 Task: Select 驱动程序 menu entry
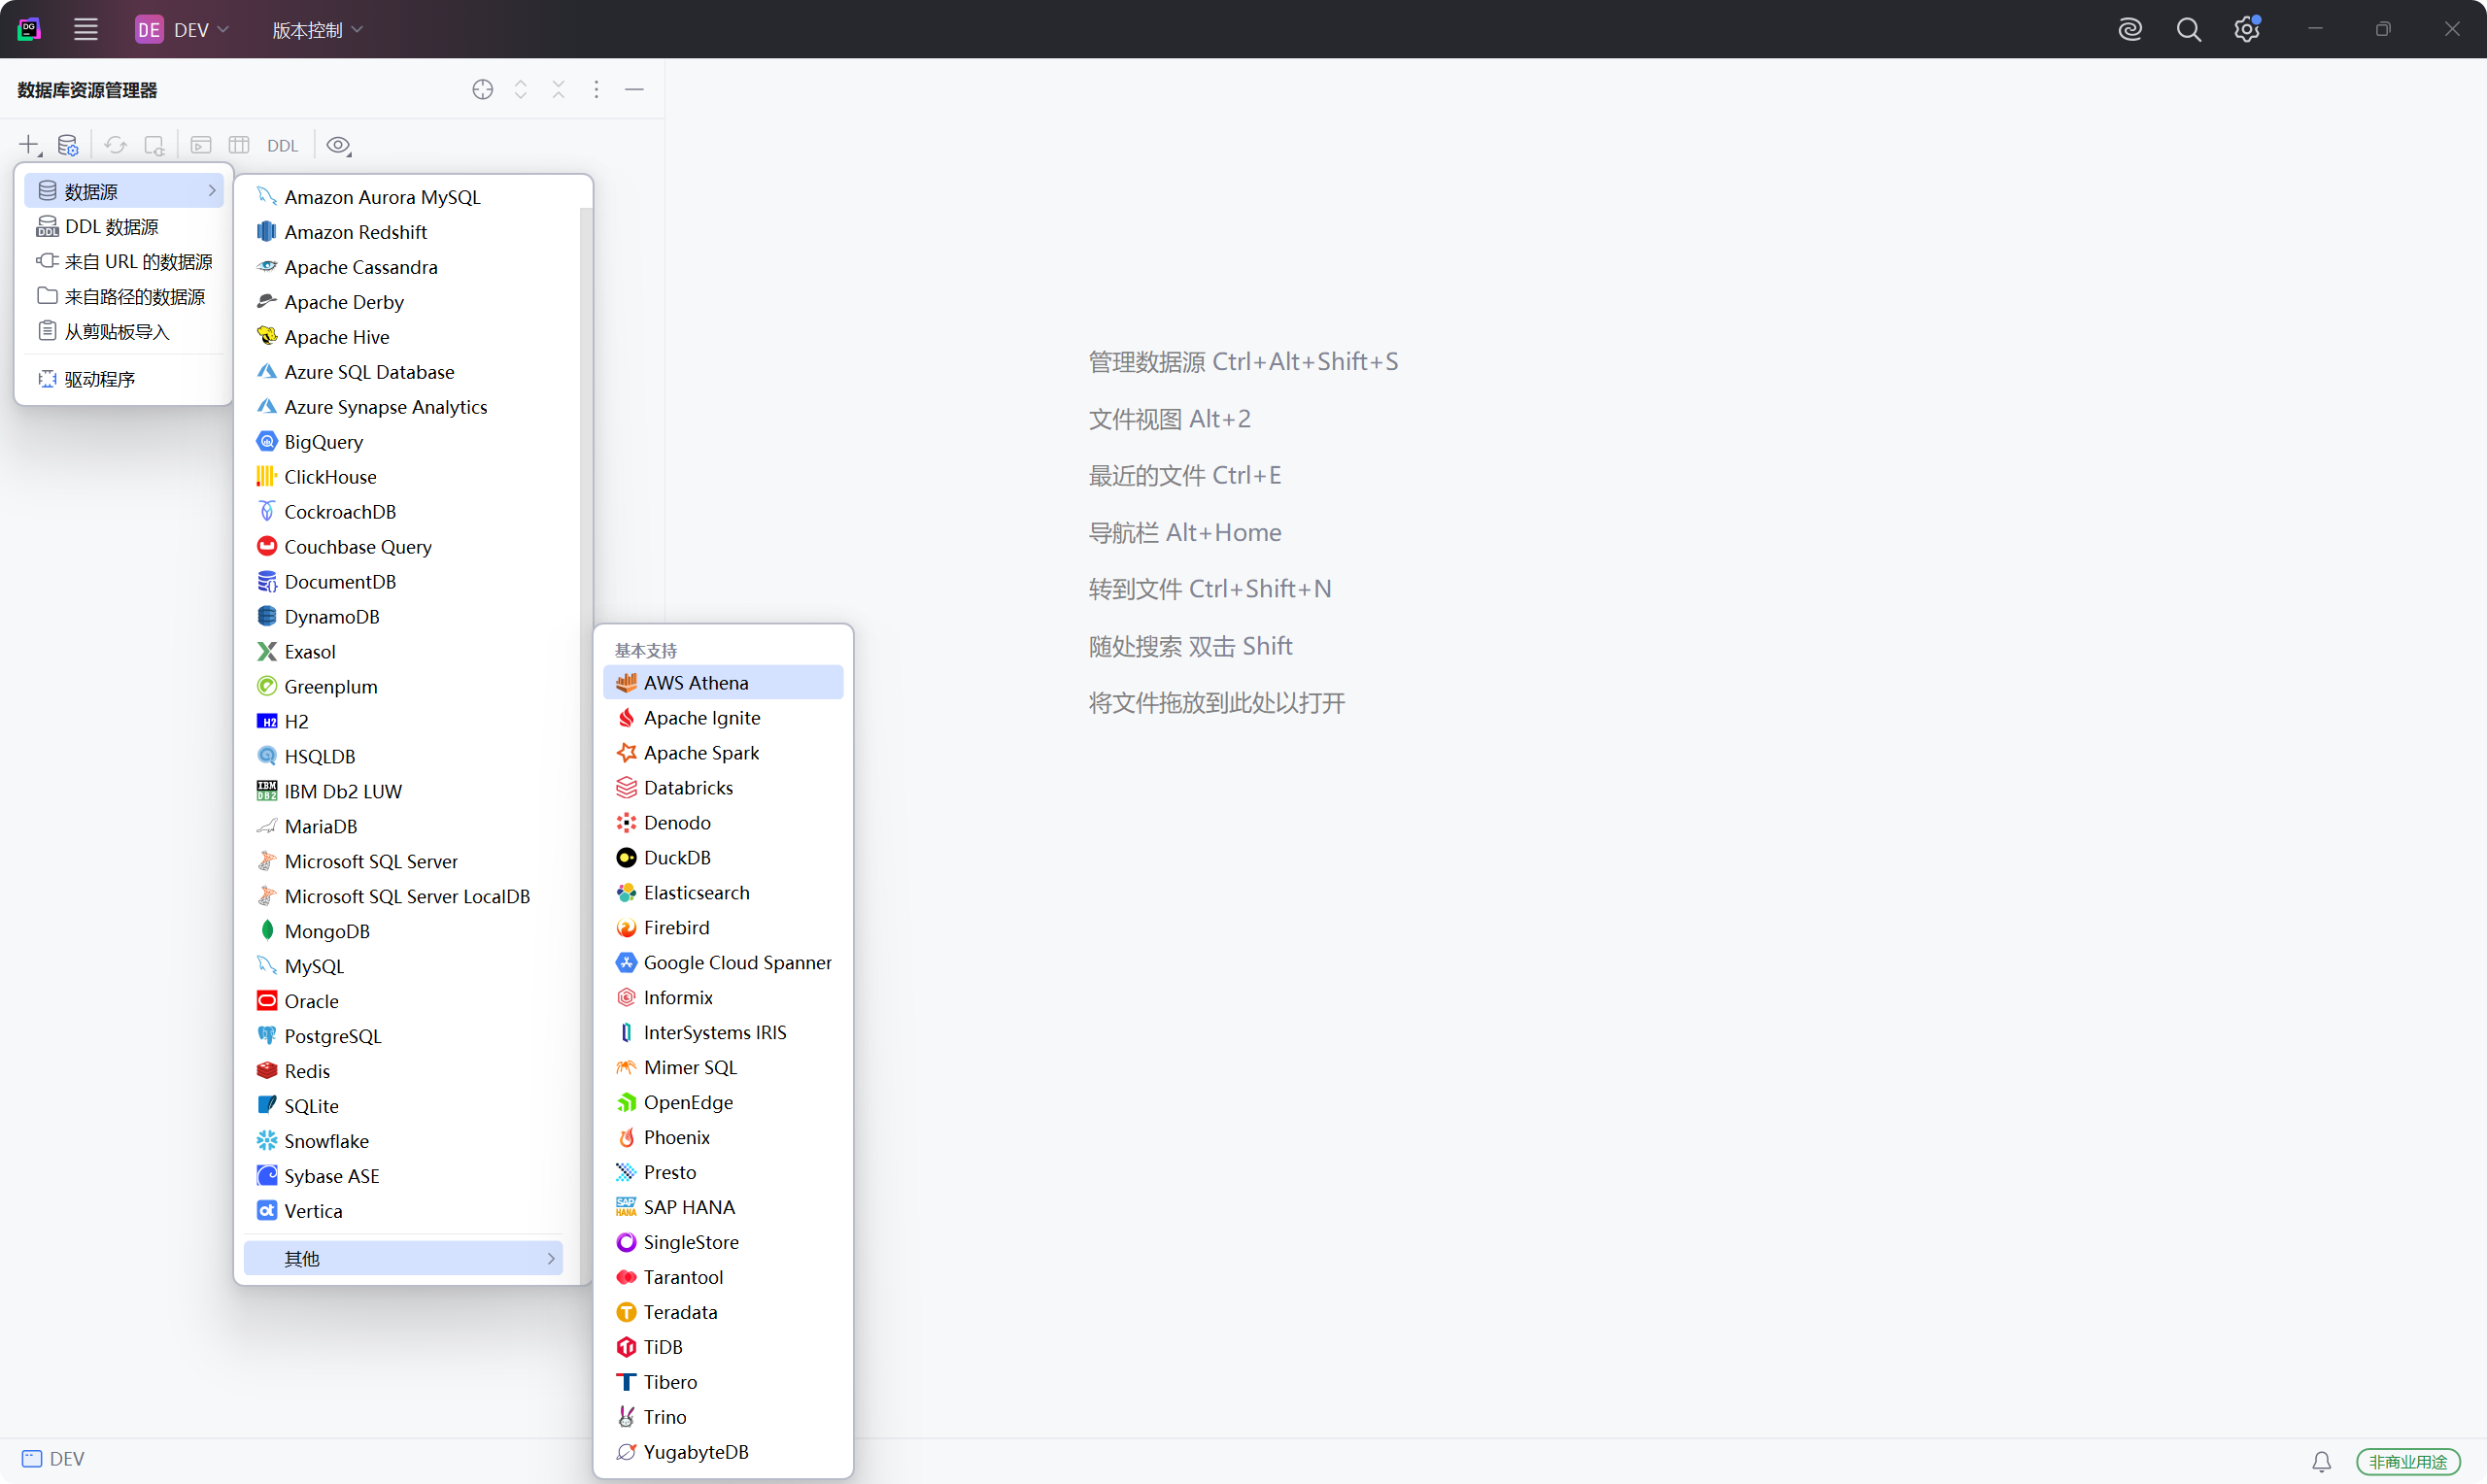coord(99,378)
